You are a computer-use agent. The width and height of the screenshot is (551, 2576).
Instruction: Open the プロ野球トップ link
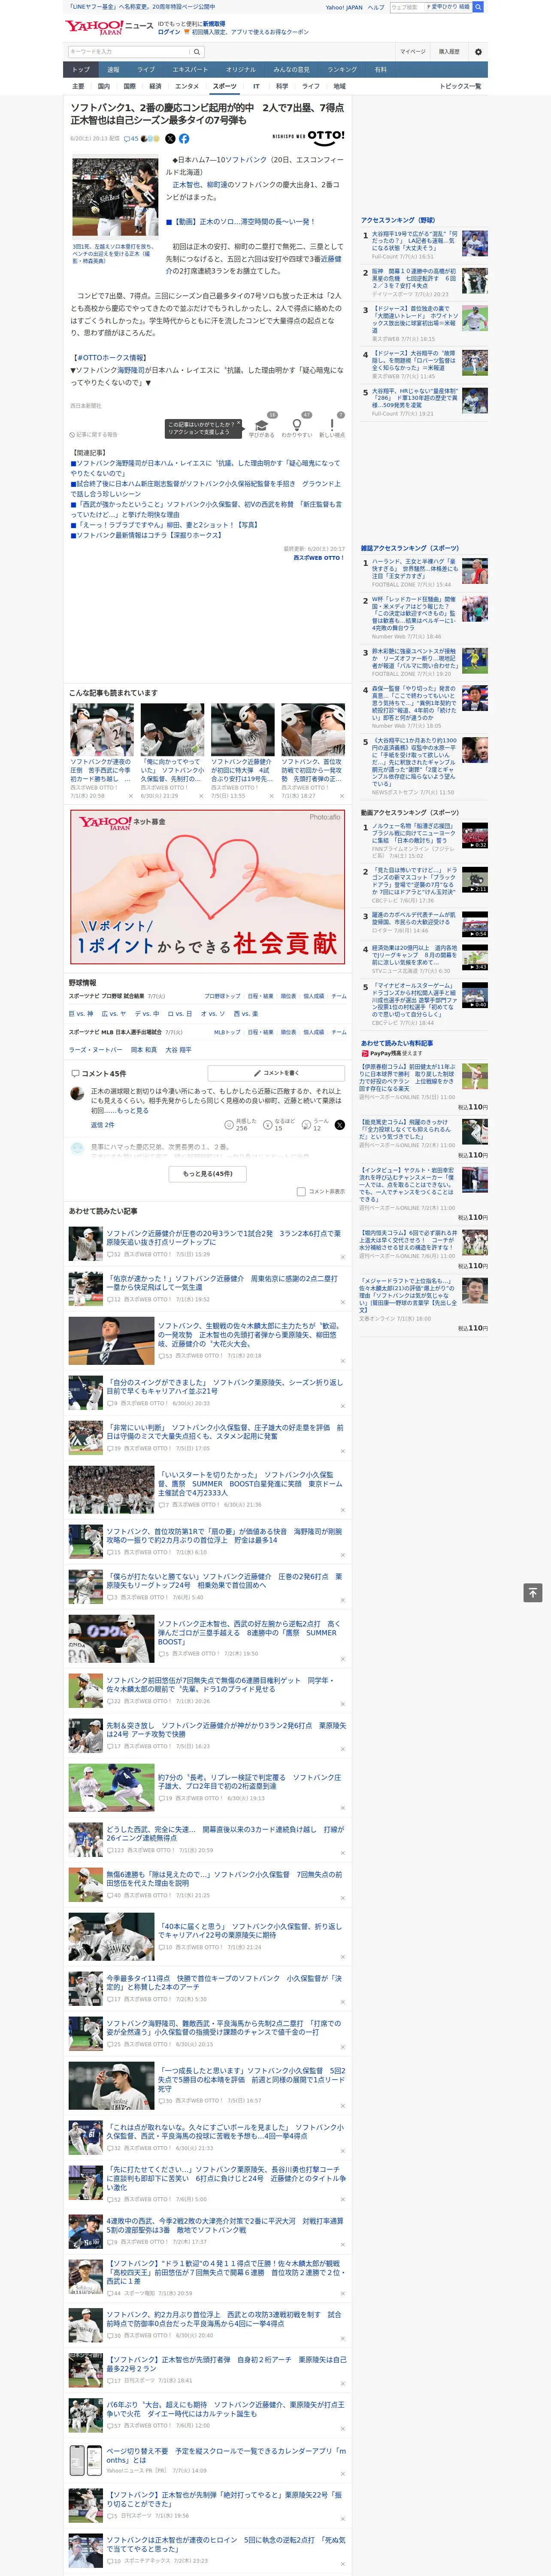pos(222,996)
